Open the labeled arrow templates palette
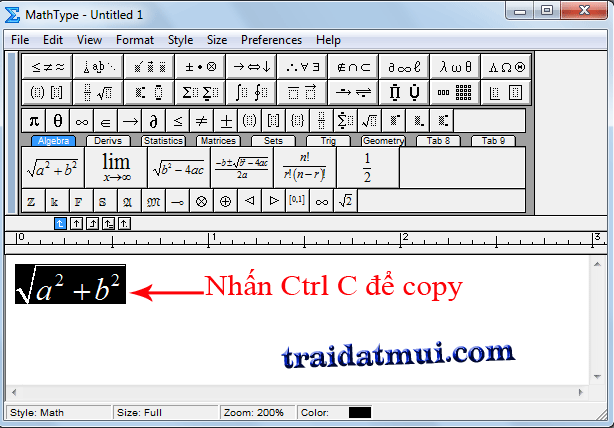The height and width of the screenshot is (428, 614). pos(353,92)
